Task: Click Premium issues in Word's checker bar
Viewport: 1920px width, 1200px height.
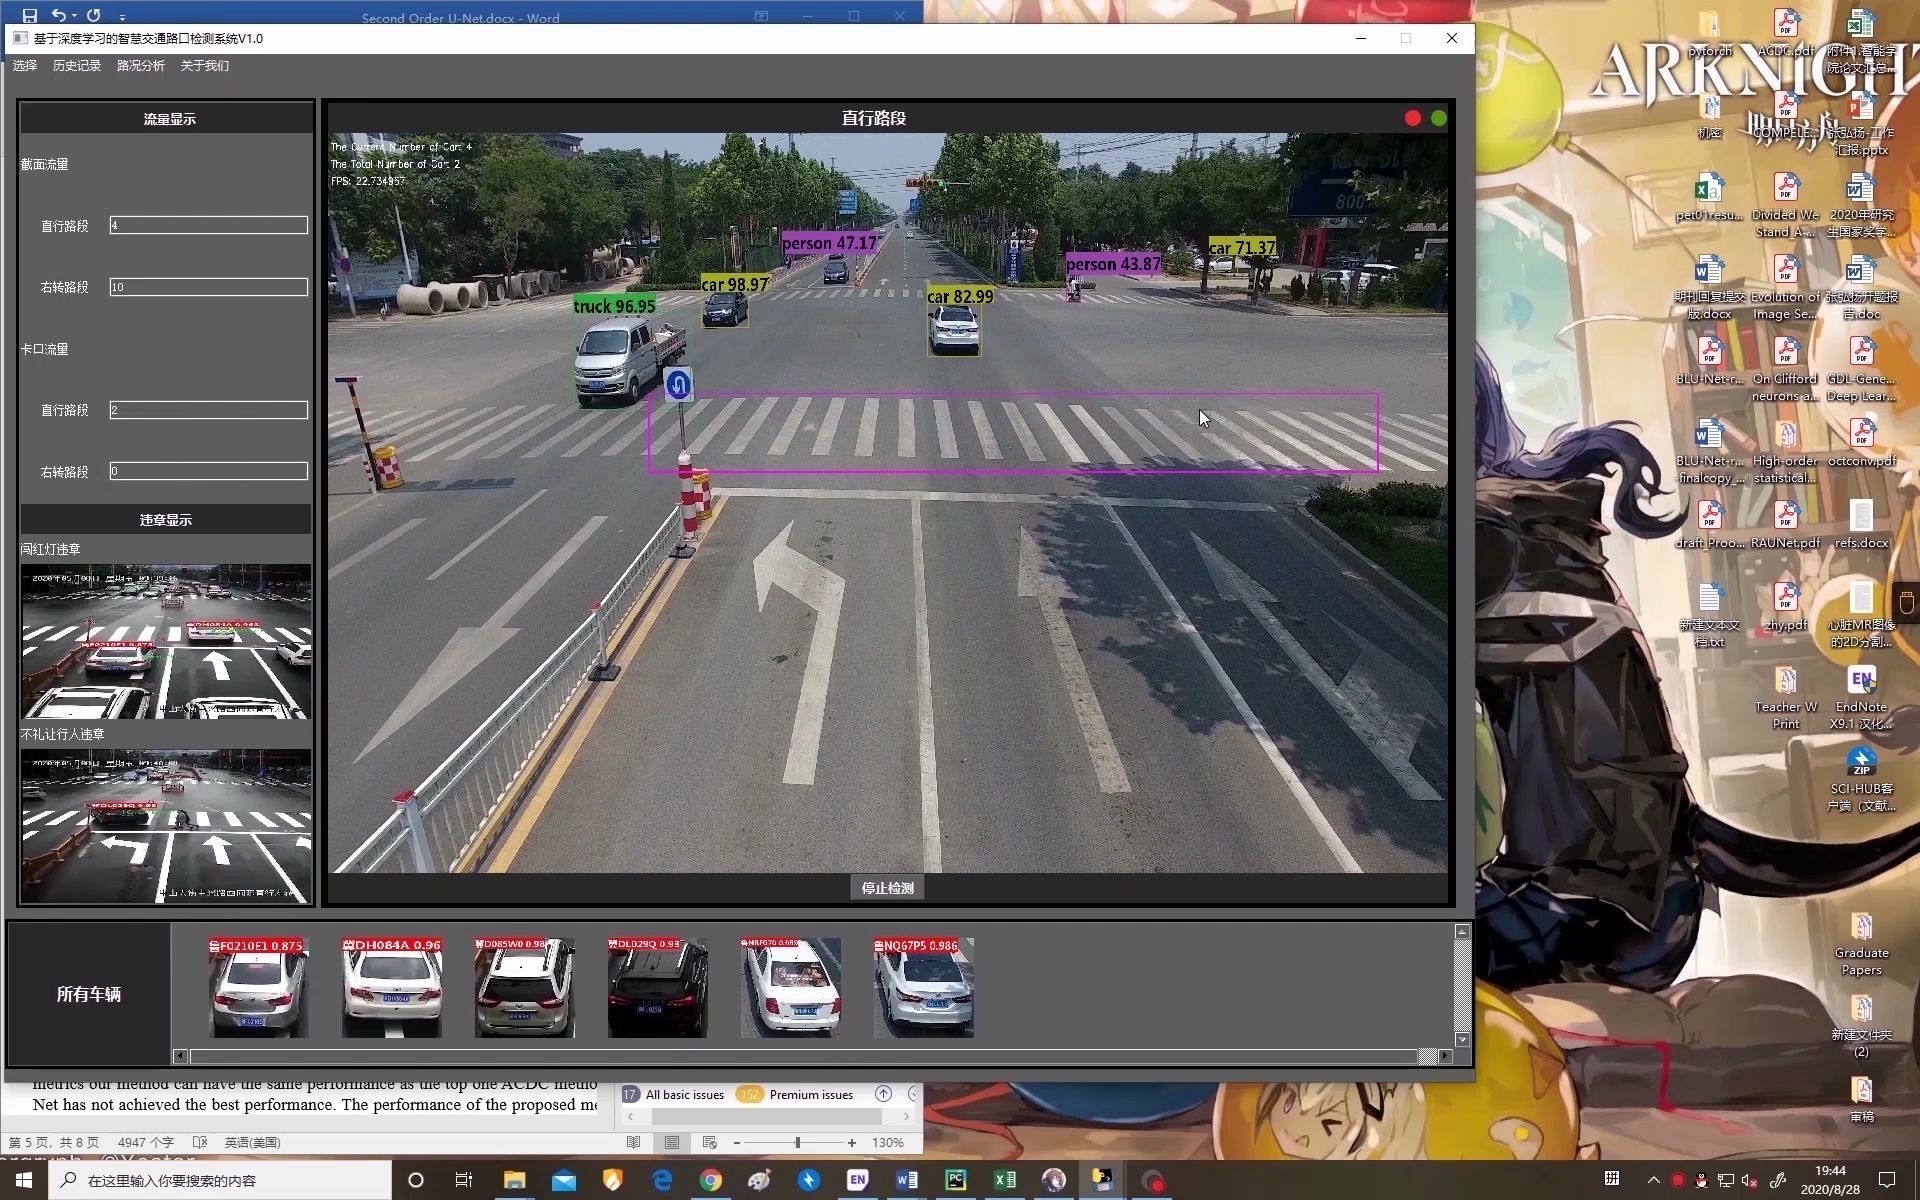Action: pyautogui.click(x=796, y=1095)
